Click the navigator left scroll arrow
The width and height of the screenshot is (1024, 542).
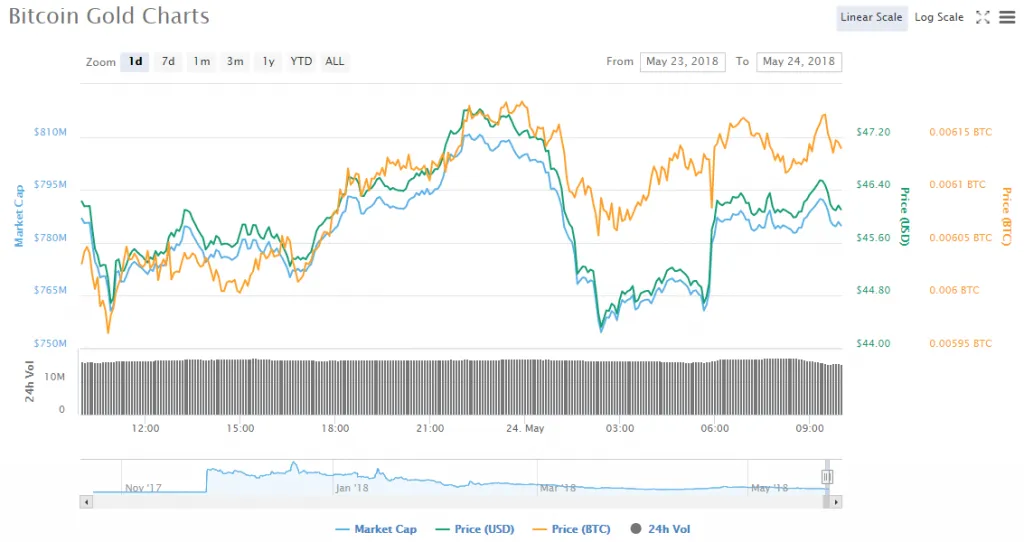[86, 502]
